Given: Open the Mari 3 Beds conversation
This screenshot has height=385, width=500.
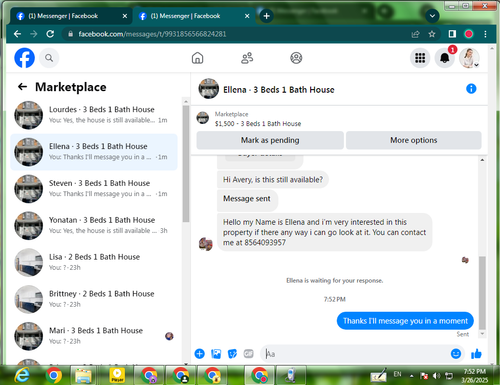Looking at the screenshot, I should click(94, 336).
